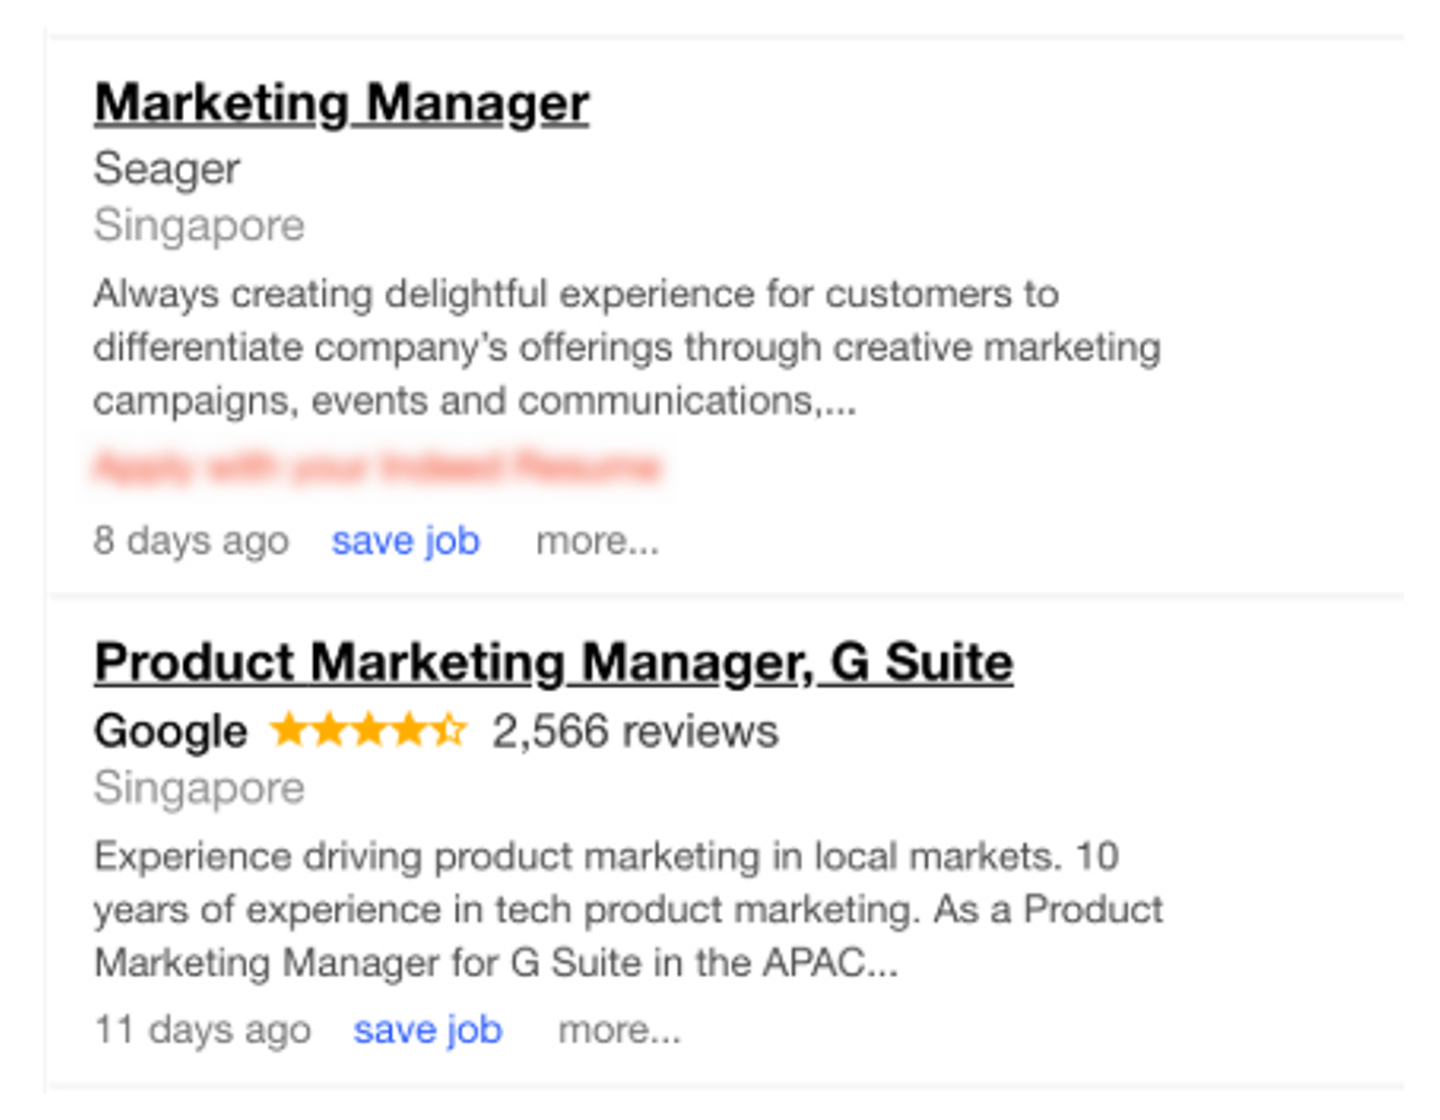Click the Seager job description text
The image size is (1440, 1120).
[x=626, y=348]
